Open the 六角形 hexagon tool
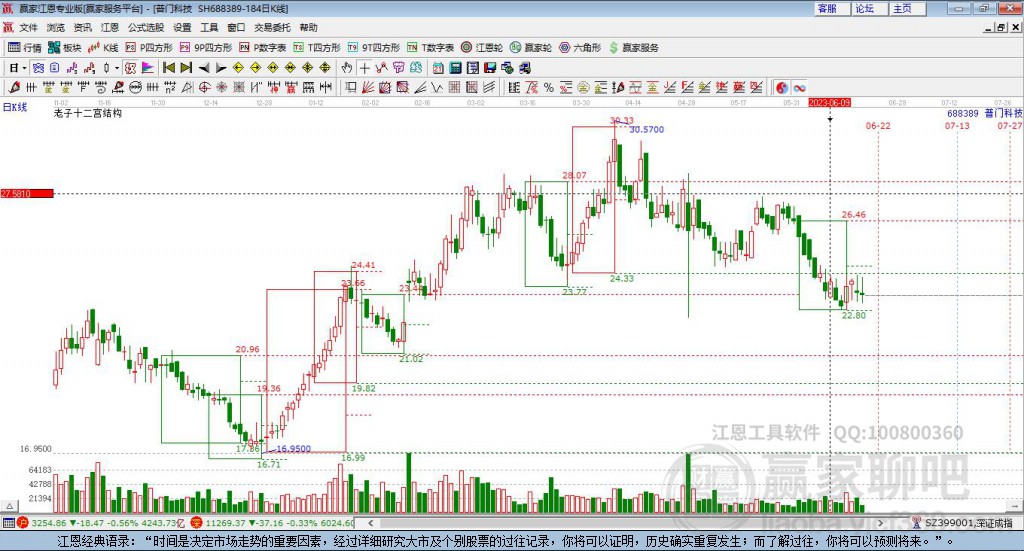Viewport: 1024px width, 551px height. click(x=580, y=48)
